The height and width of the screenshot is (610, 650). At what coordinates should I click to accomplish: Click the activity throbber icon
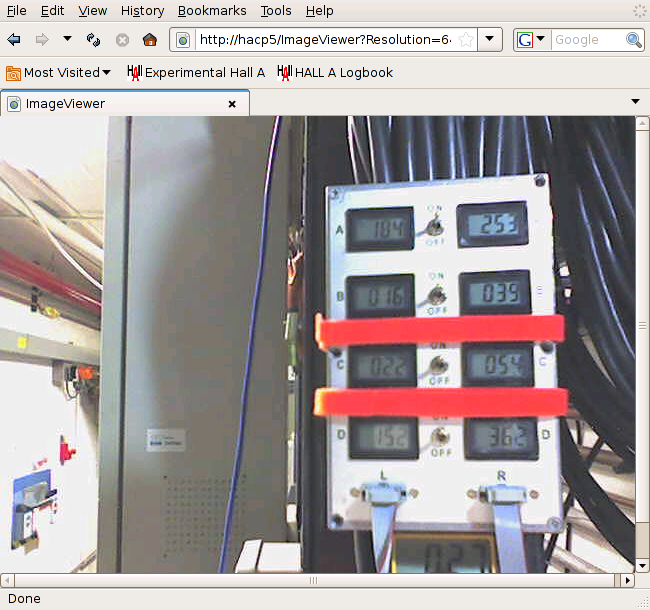[x=639, y=11]
